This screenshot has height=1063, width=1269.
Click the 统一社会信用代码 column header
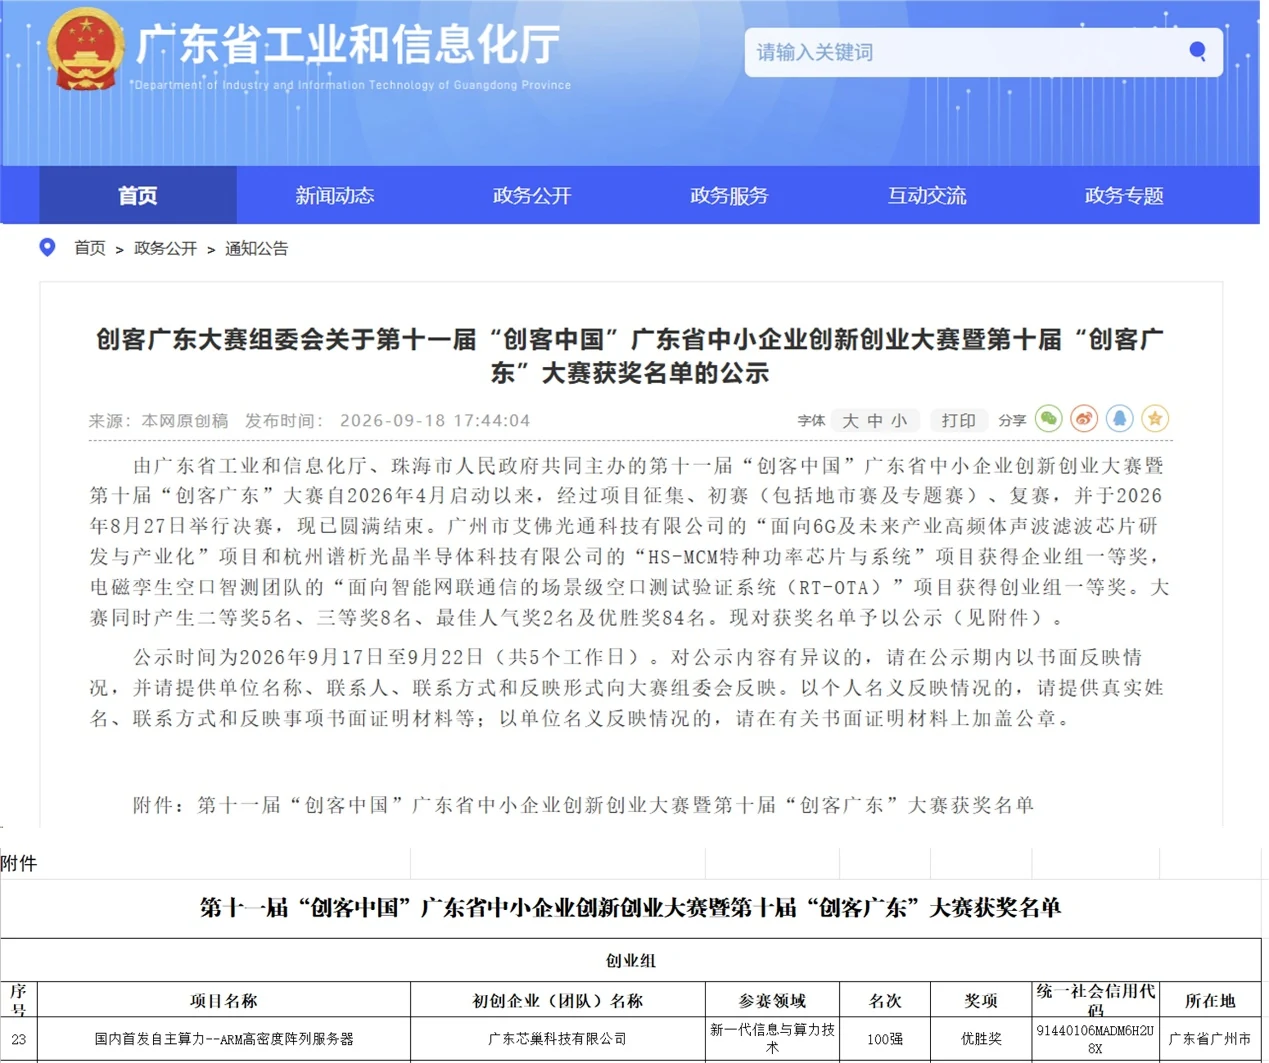(1096, 1000)
